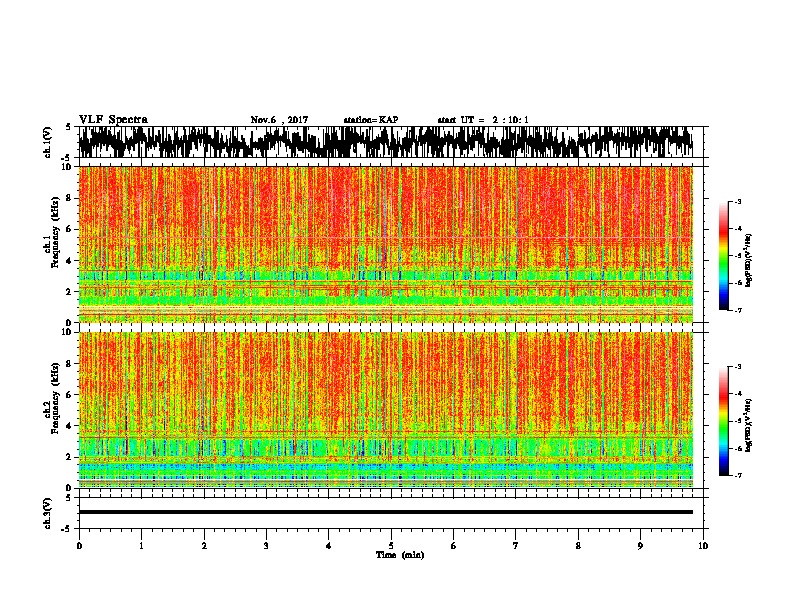Click the flat ch.3 voltage line

(386, 512)
